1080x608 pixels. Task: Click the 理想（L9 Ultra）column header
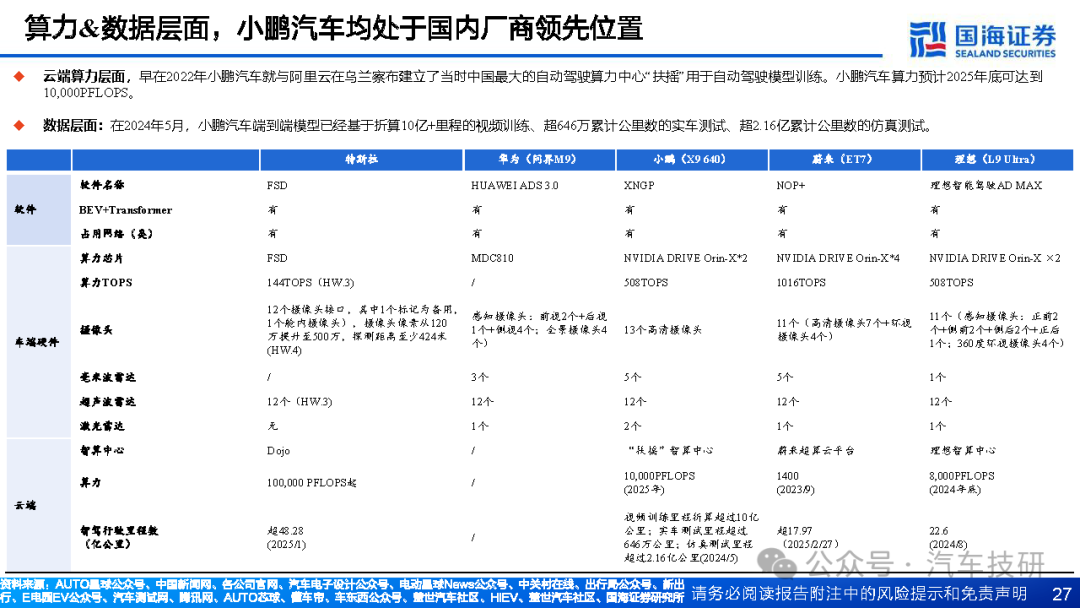[997, 159]
